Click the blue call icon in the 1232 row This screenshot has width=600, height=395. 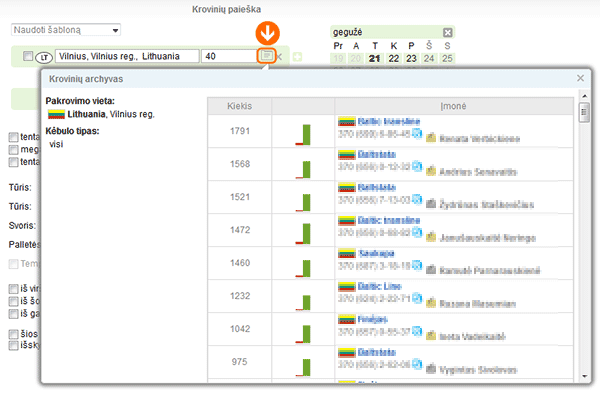[417, 298]
